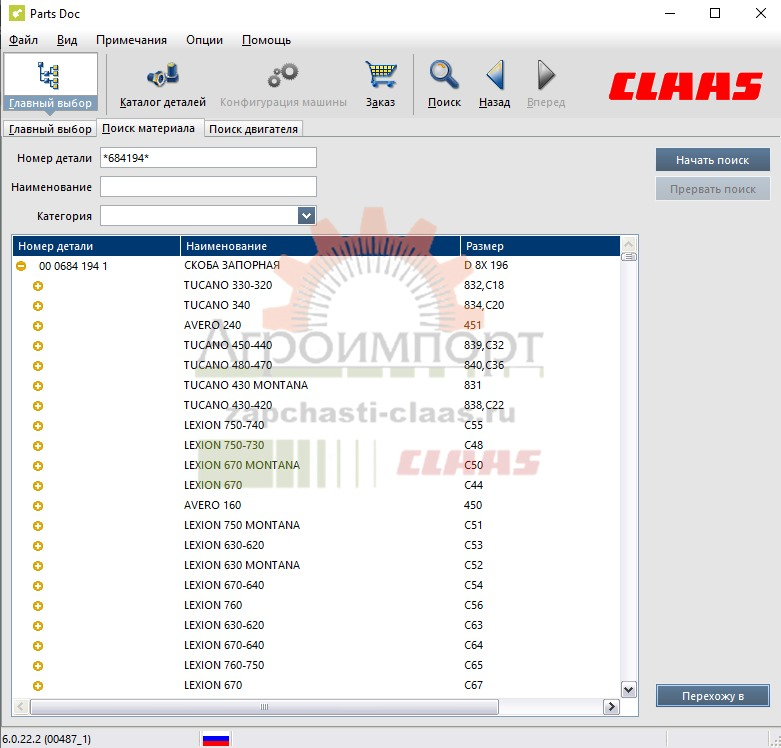Expand the TUCANO 450-440 row

point(38,346)
